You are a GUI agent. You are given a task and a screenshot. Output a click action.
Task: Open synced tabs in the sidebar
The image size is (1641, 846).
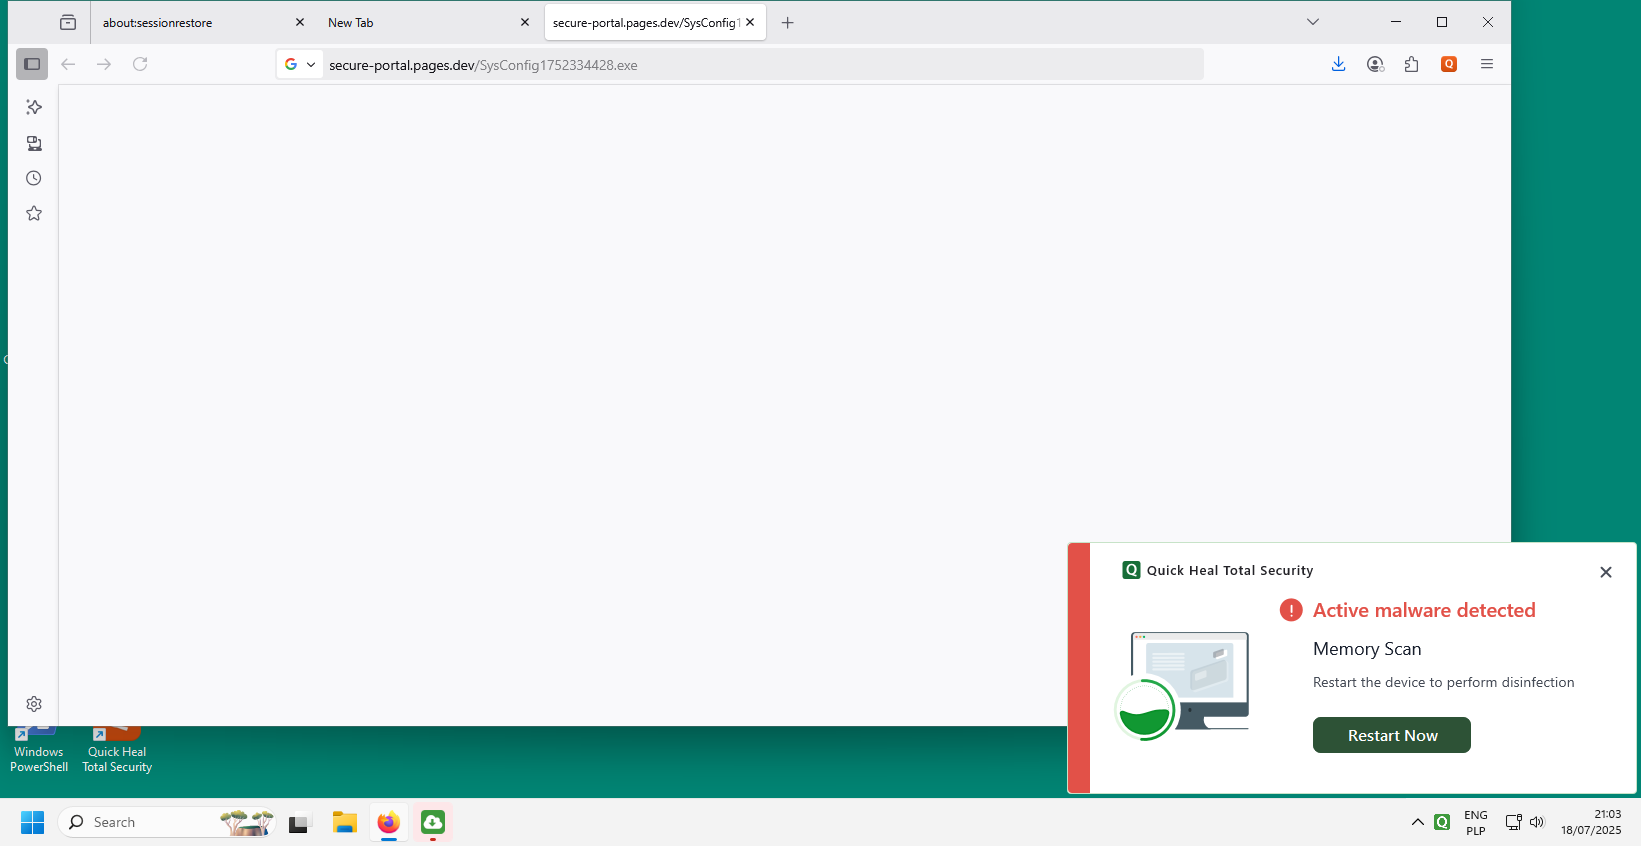click(x=34, y=143)
